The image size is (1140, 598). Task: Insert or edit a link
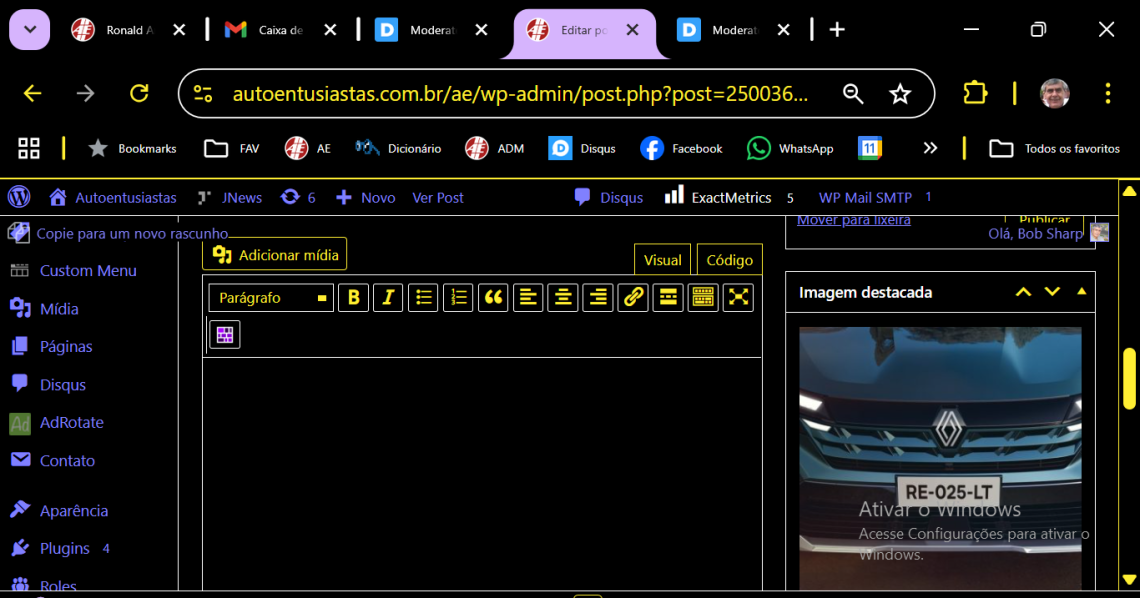pos(633,297)
